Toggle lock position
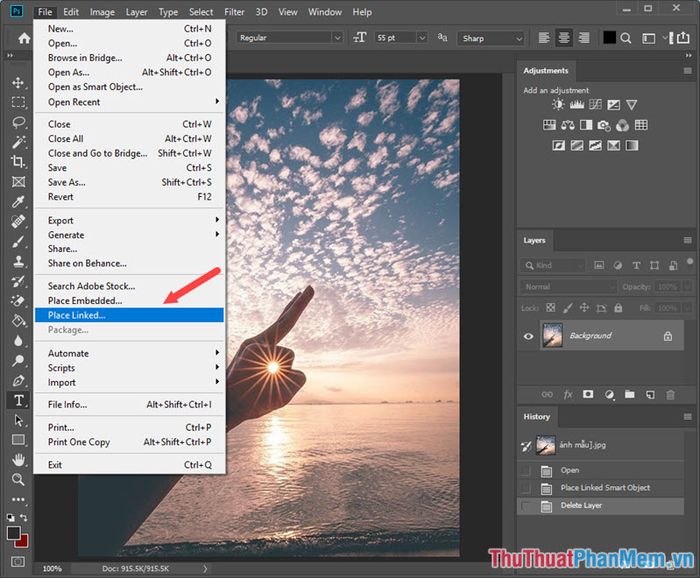 pyautogui.click(x=584, y=308)
